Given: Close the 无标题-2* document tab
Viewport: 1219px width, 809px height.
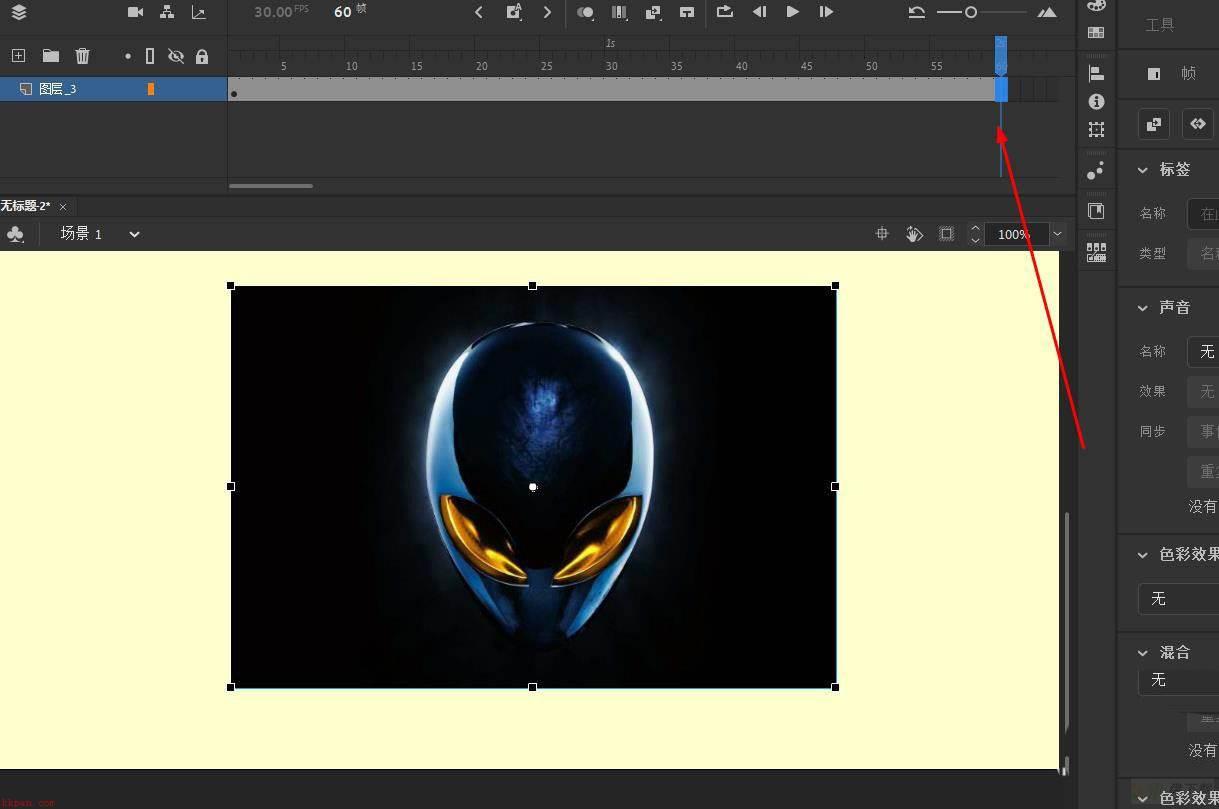Looking at the screenshot, I should [x=63, y=207].
